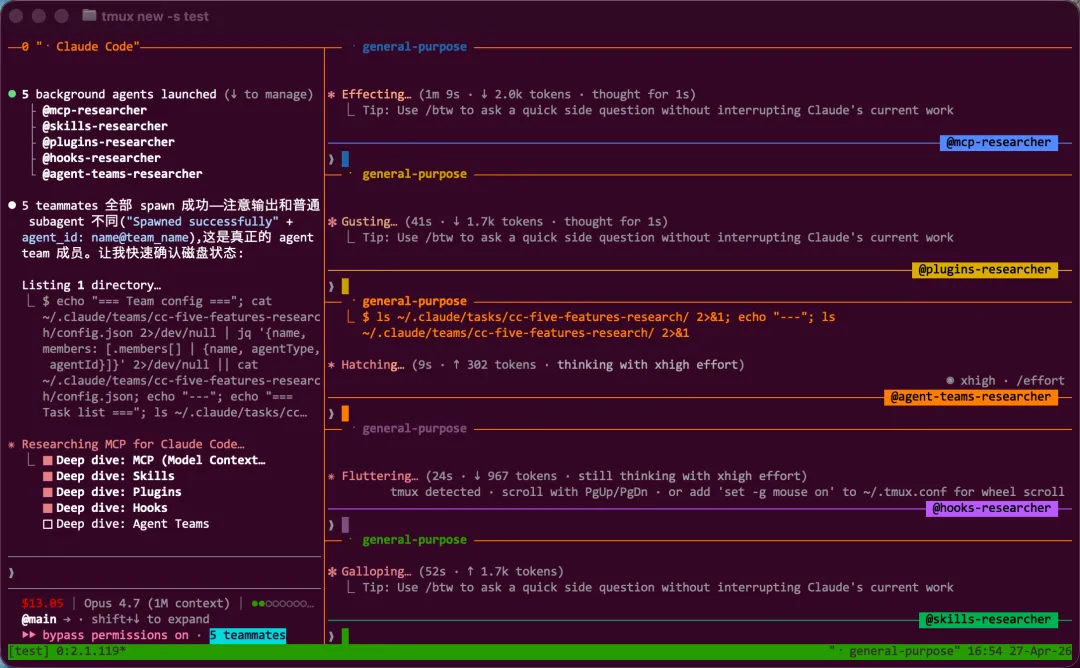Open @plugins-researcher in the background agents list

tap(108, 142)
